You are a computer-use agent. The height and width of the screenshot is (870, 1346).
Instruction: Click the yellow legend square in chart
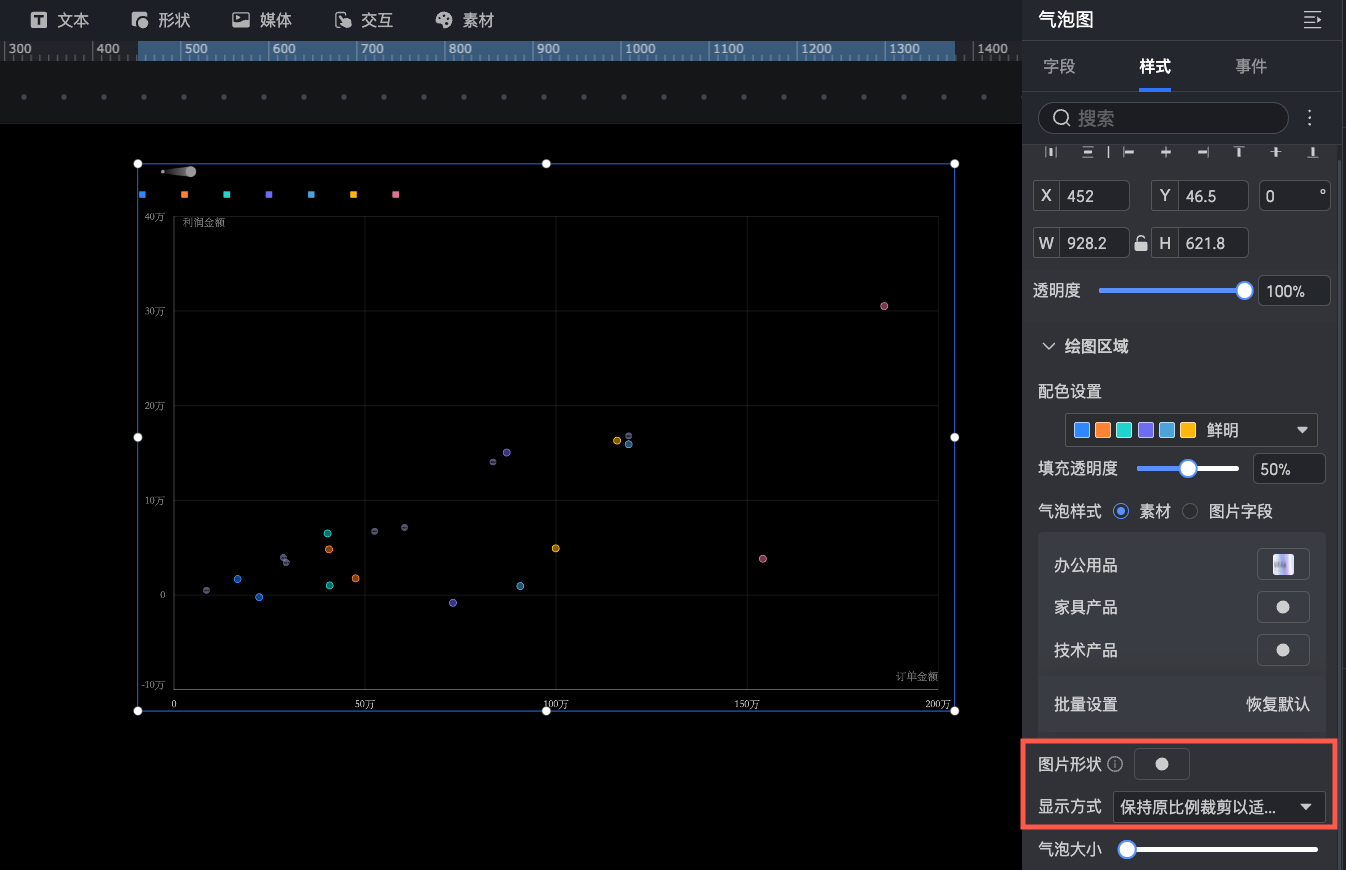click(x=353, y=195)
